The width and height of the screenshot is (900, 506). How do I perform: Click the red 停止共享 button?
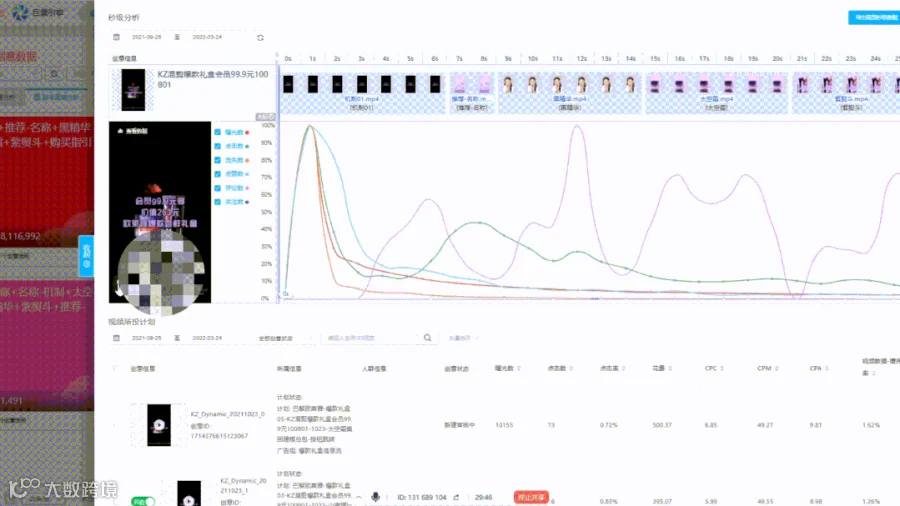pos(531,497)
